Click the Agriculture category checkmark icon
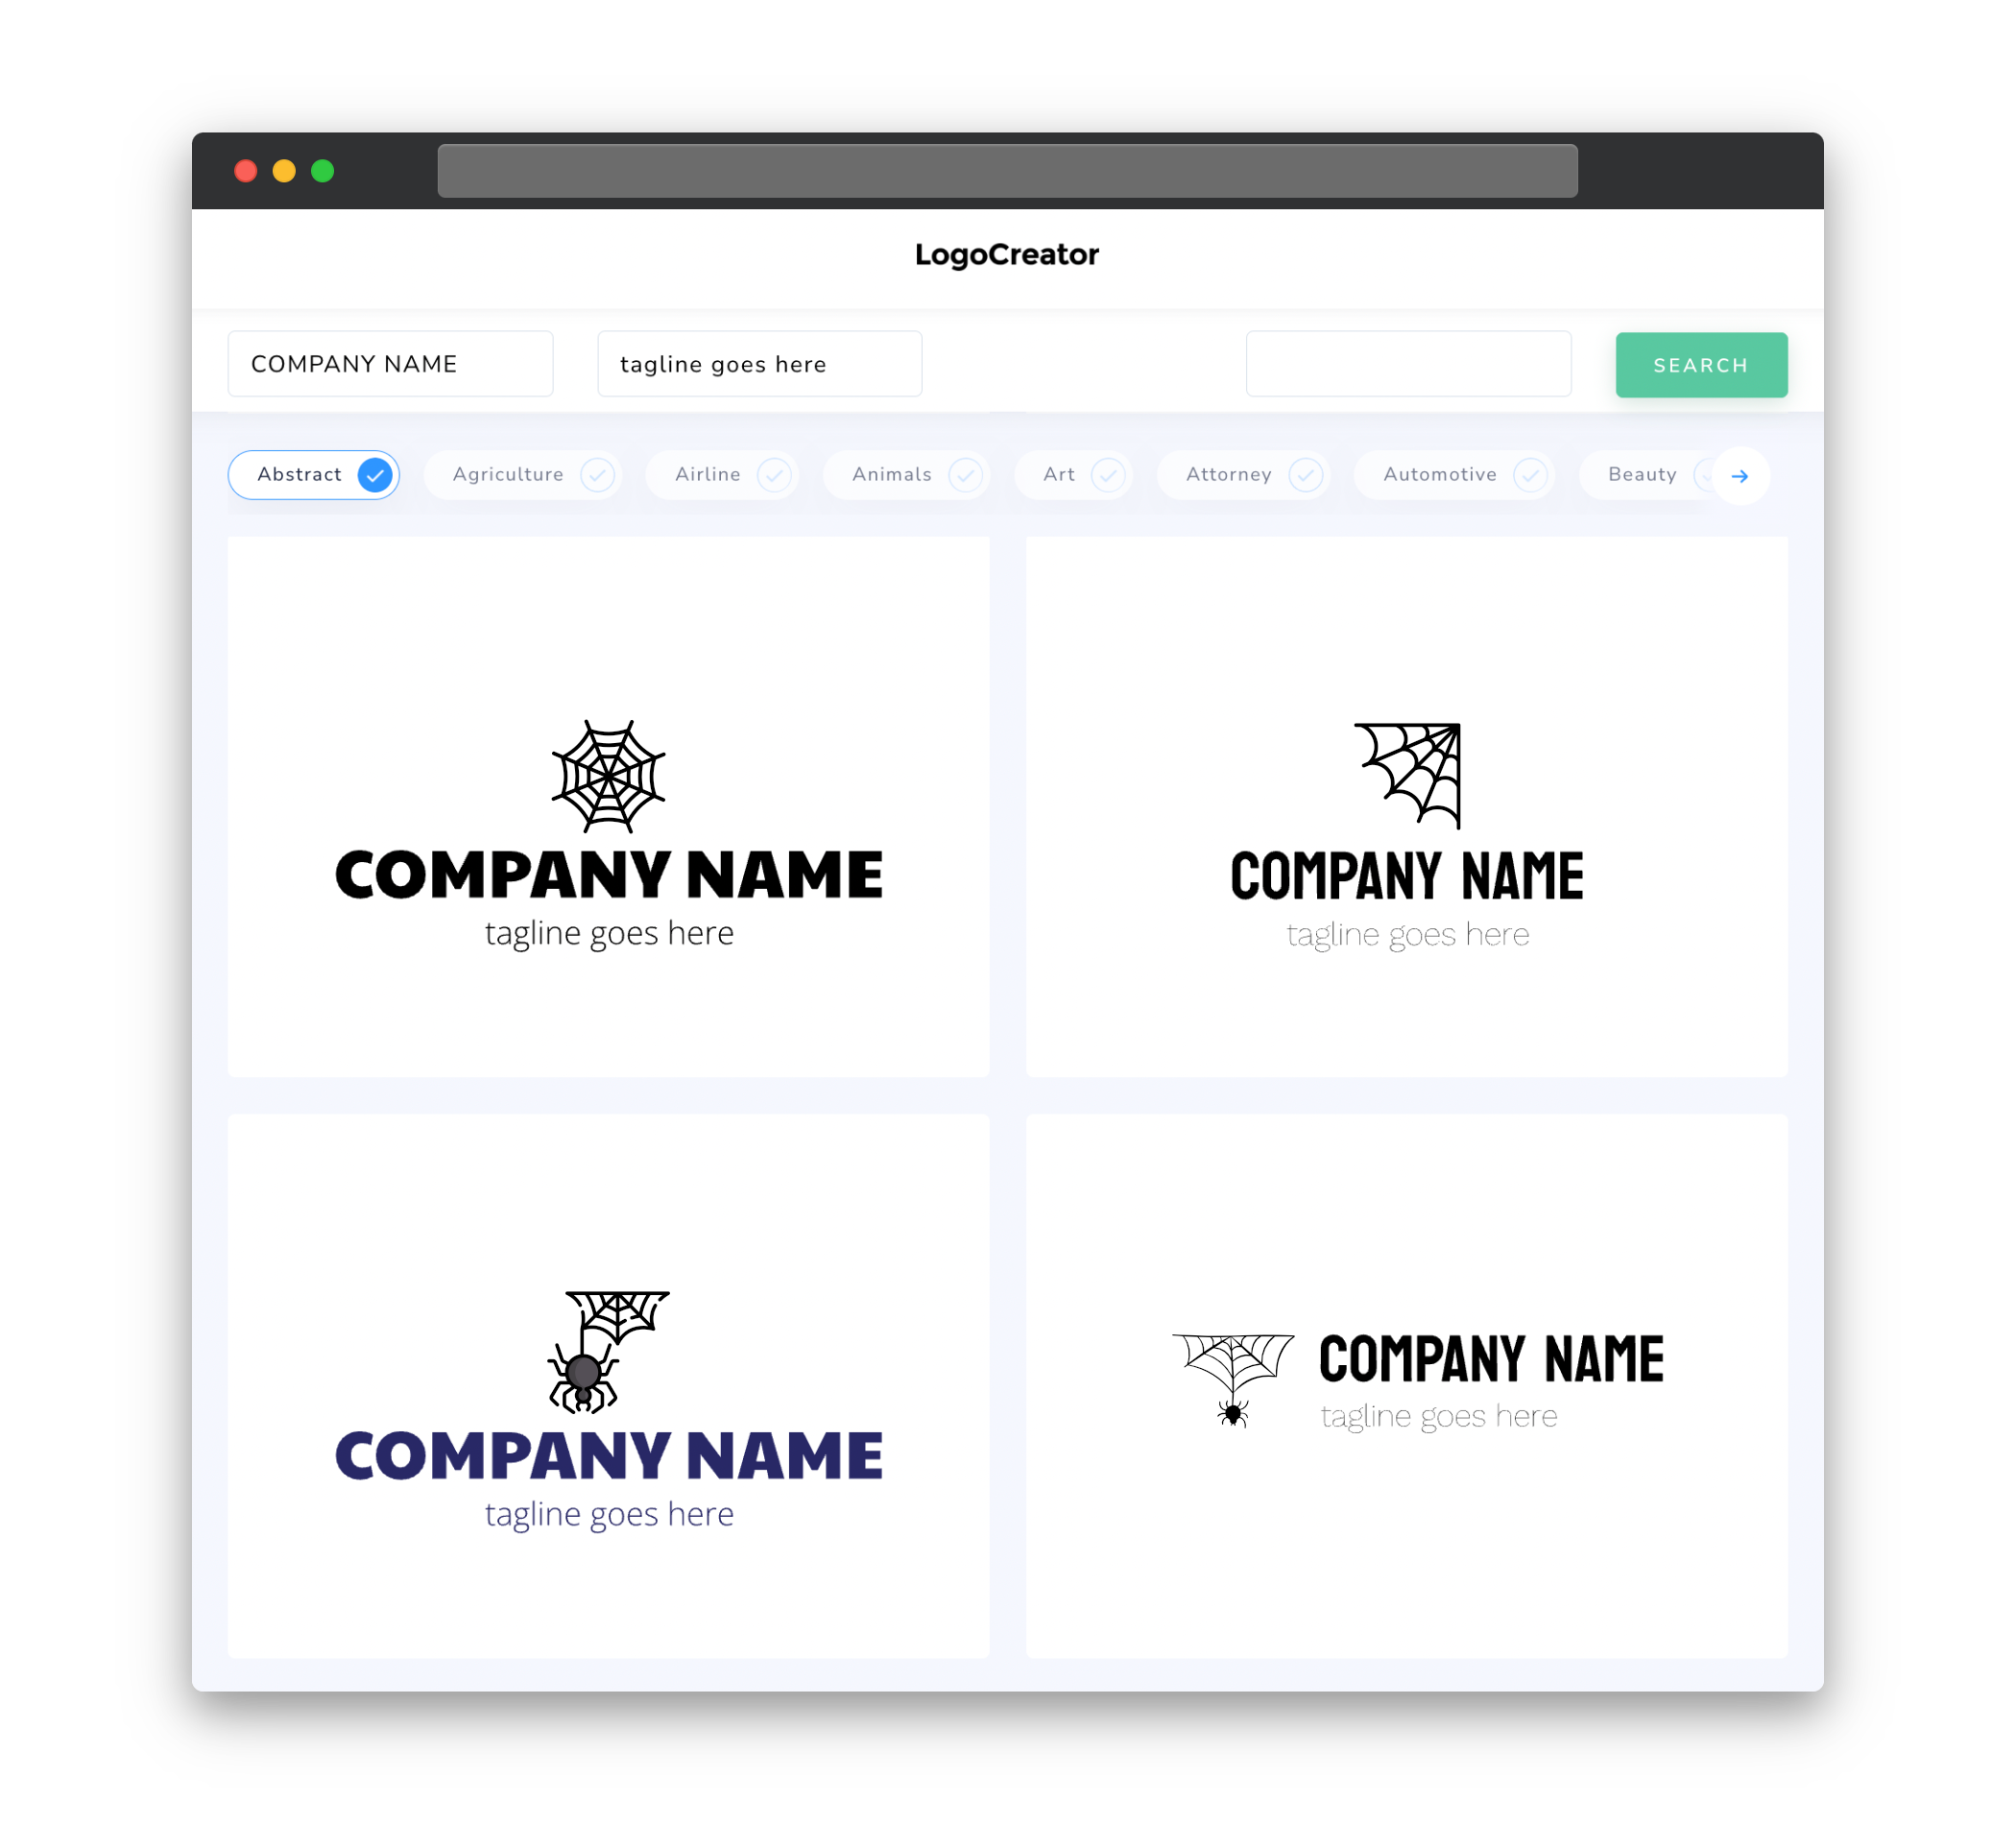This screenshot has width=2016, height=1824. [x=597, y=474]
